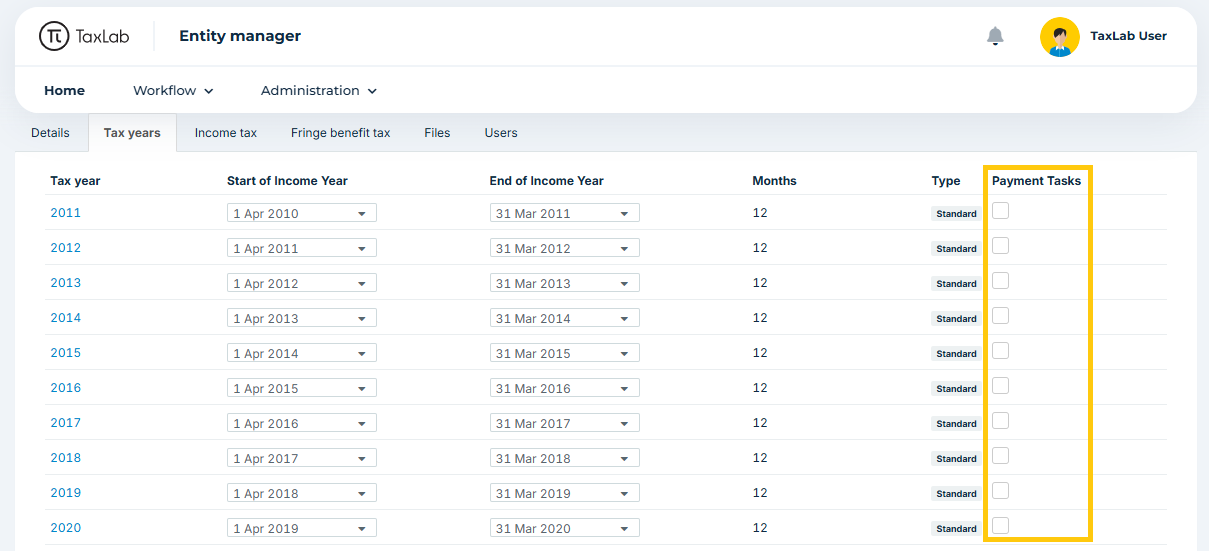Check Payment Tasks box for 2019
This screenshot has height=551, width=1209.
tap(1000, 491)
